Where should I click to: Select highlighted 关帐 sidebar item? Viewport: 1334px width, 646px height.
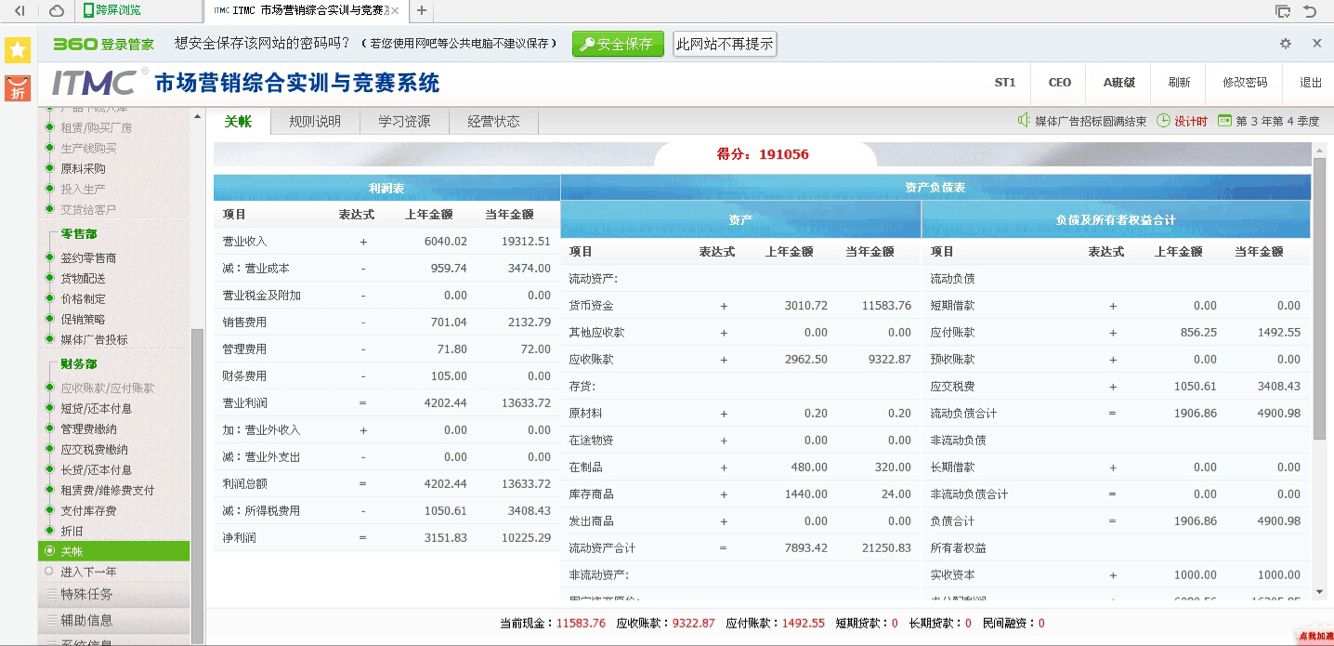click(113, 551)
